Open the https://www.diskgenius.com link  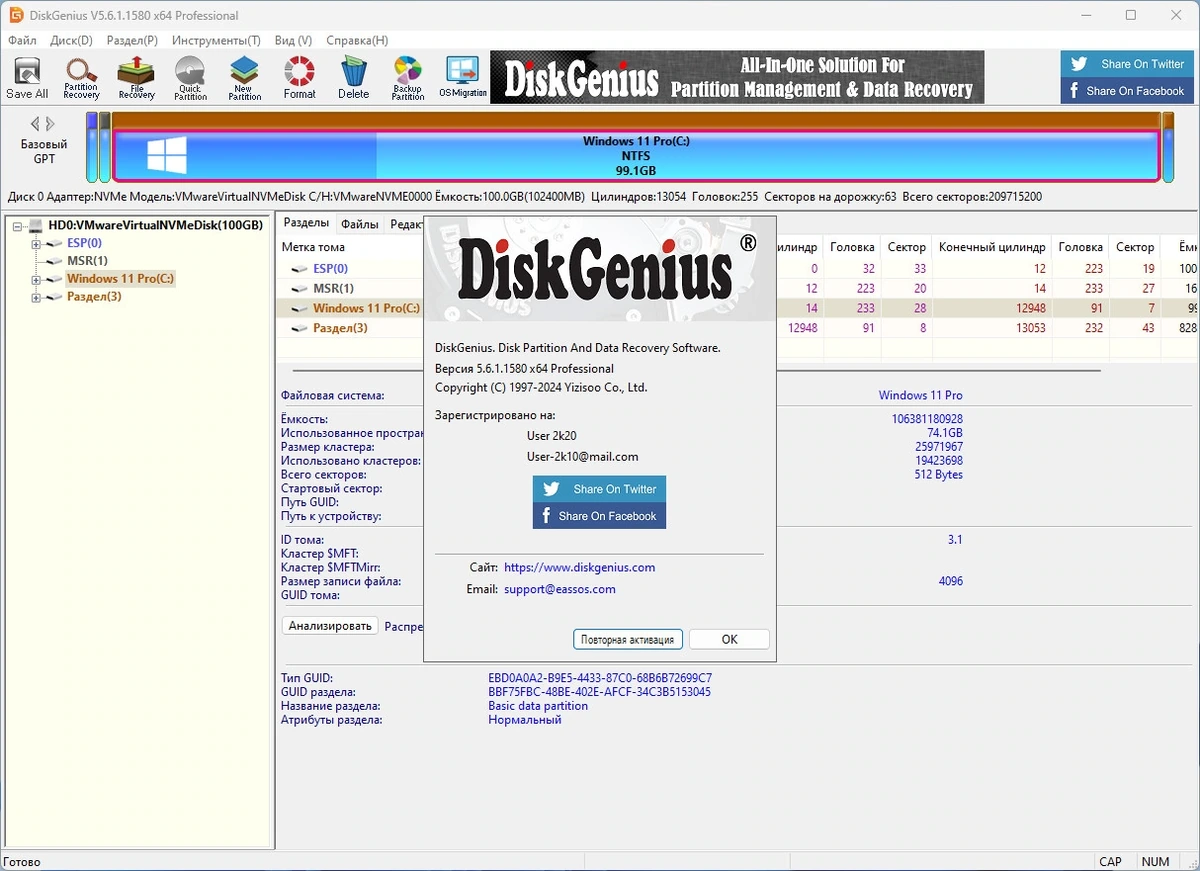click(579, 567)
